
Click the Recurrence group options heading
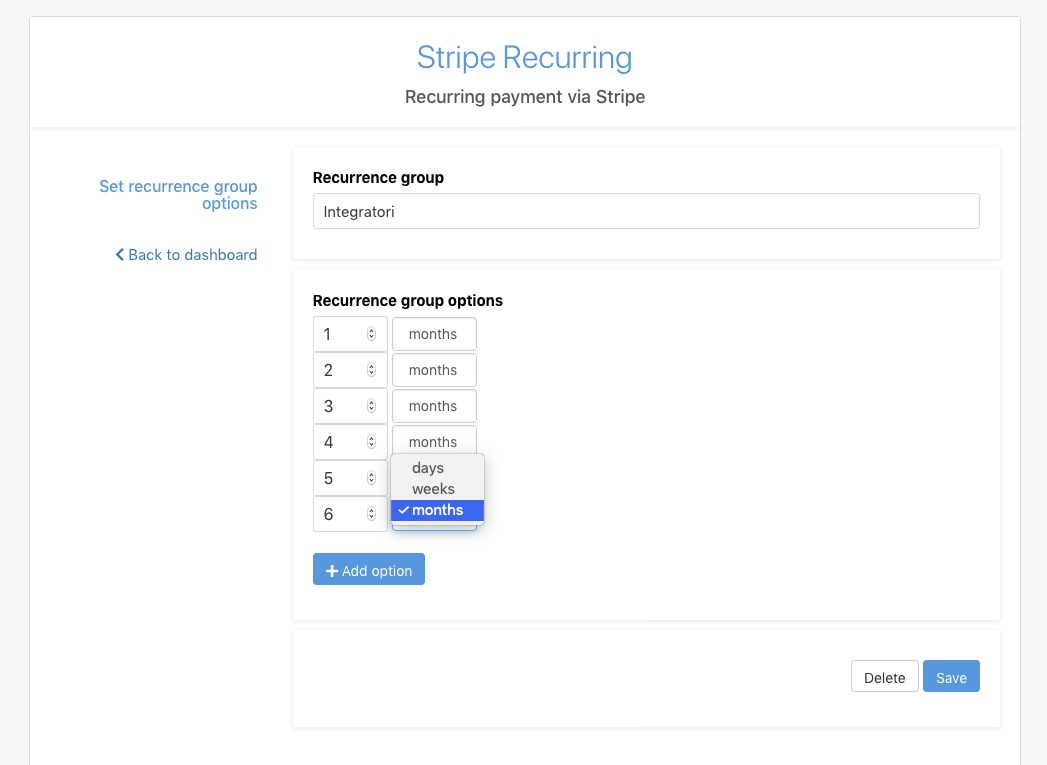(407, 300)
